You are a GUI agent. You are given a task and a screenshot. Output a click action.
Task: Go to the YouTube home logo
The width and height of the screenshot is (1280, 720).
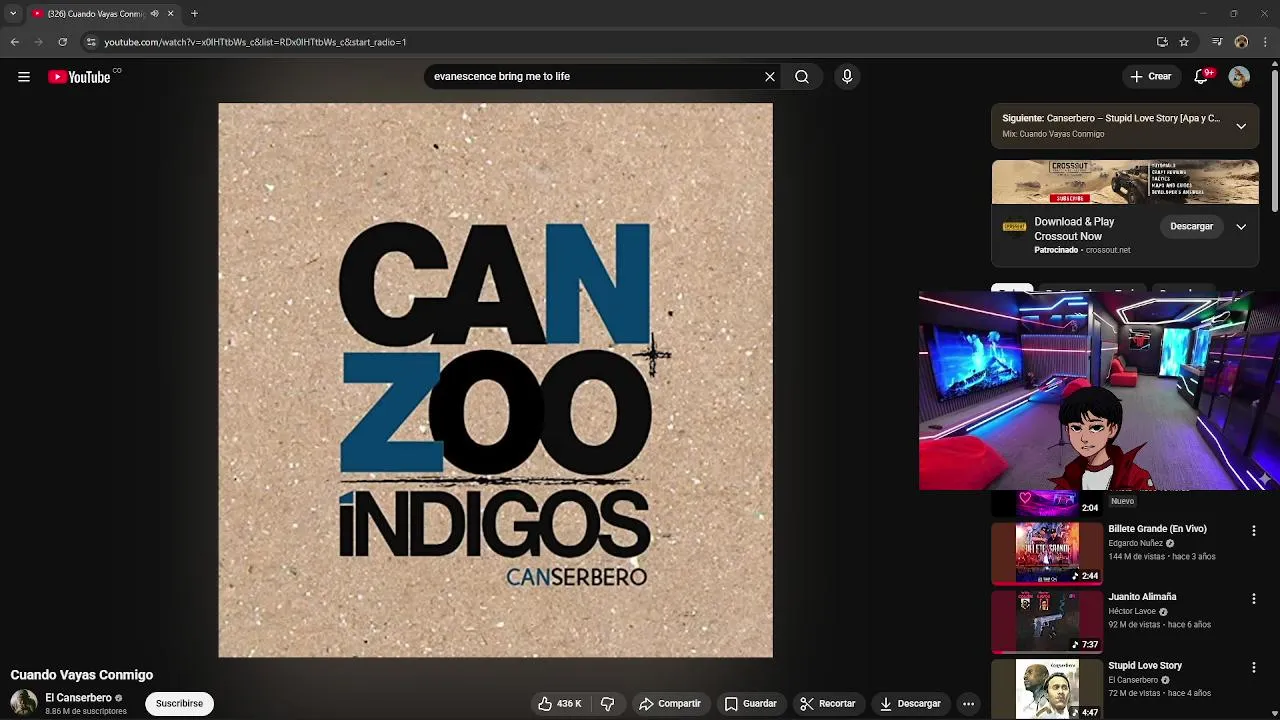79,77
